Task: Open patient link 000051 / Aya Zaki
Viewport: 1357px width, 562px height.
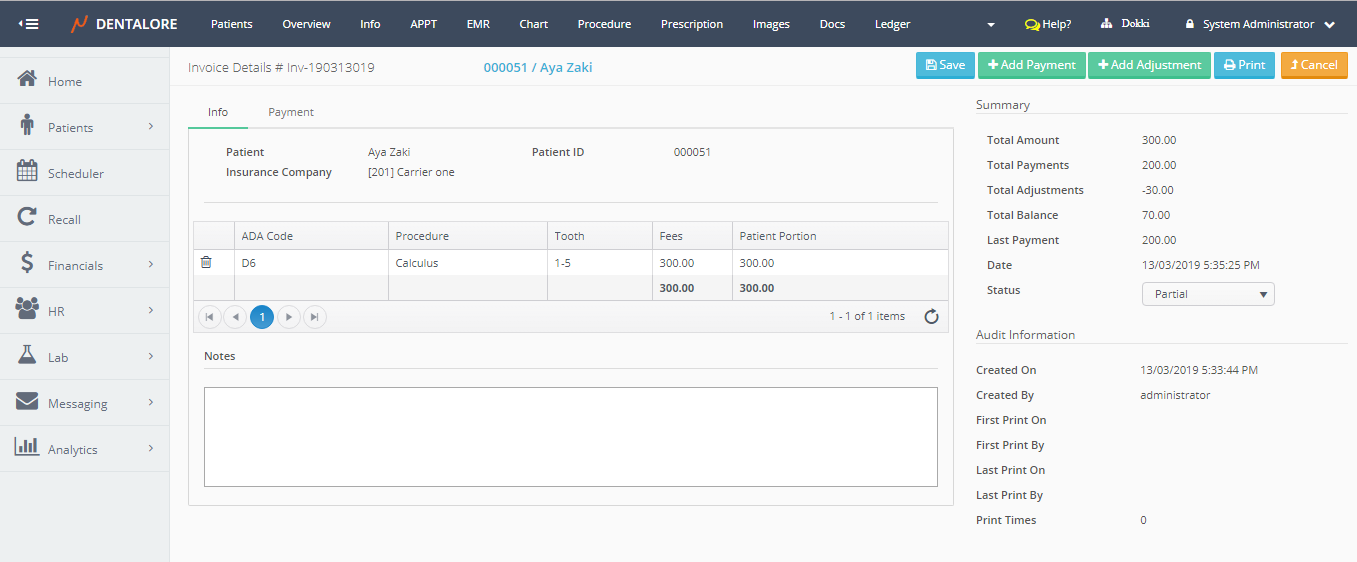Action: click(537, 67)
